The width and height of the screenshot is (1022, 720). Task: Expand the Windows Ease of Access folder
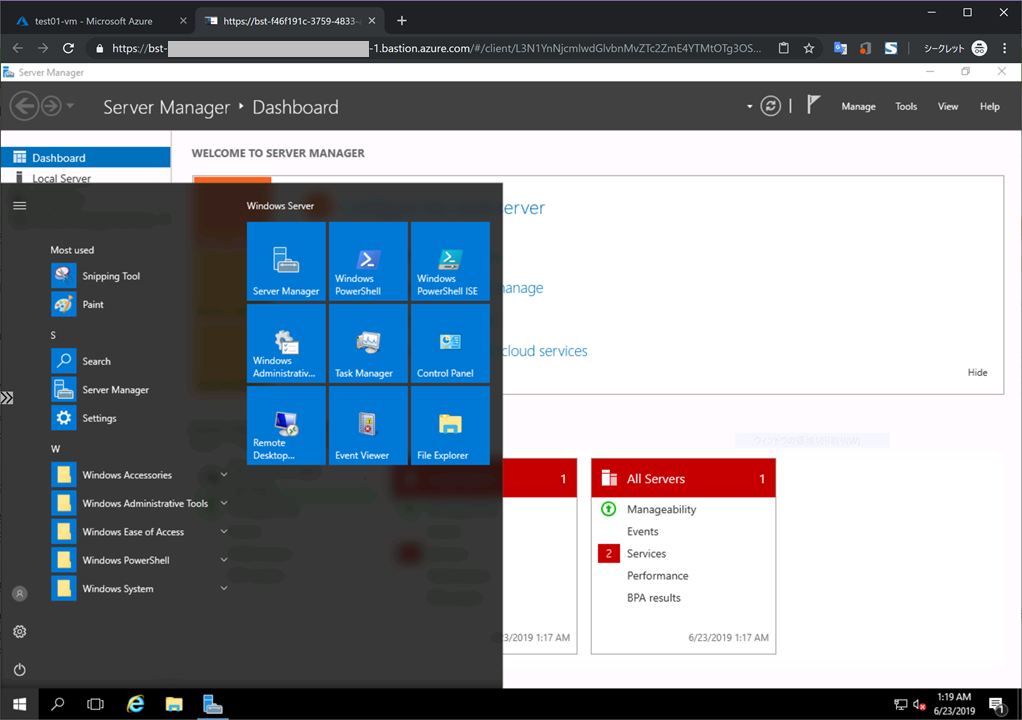[x=139, y=532]
